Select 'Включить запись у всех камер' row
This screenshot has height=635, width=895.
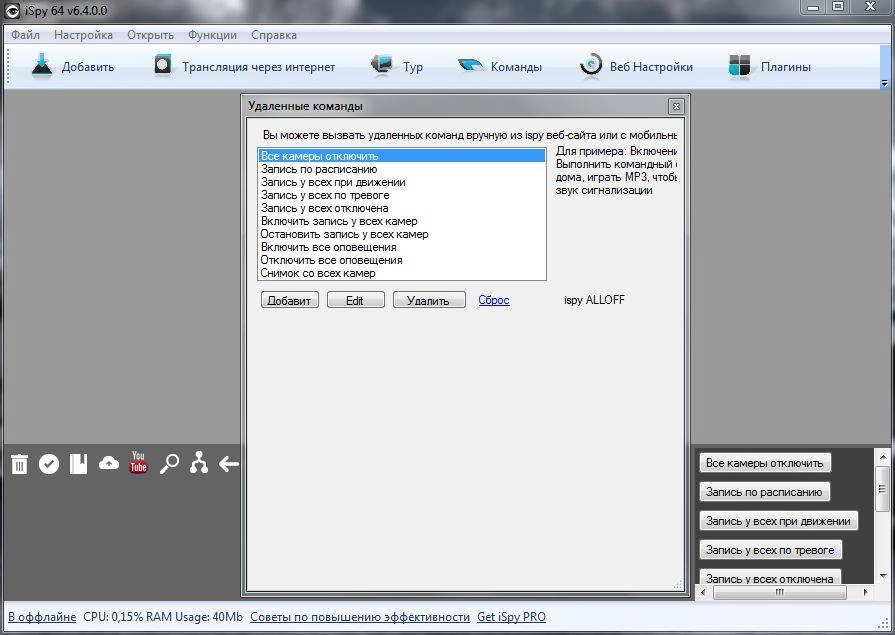coord(402,221)
